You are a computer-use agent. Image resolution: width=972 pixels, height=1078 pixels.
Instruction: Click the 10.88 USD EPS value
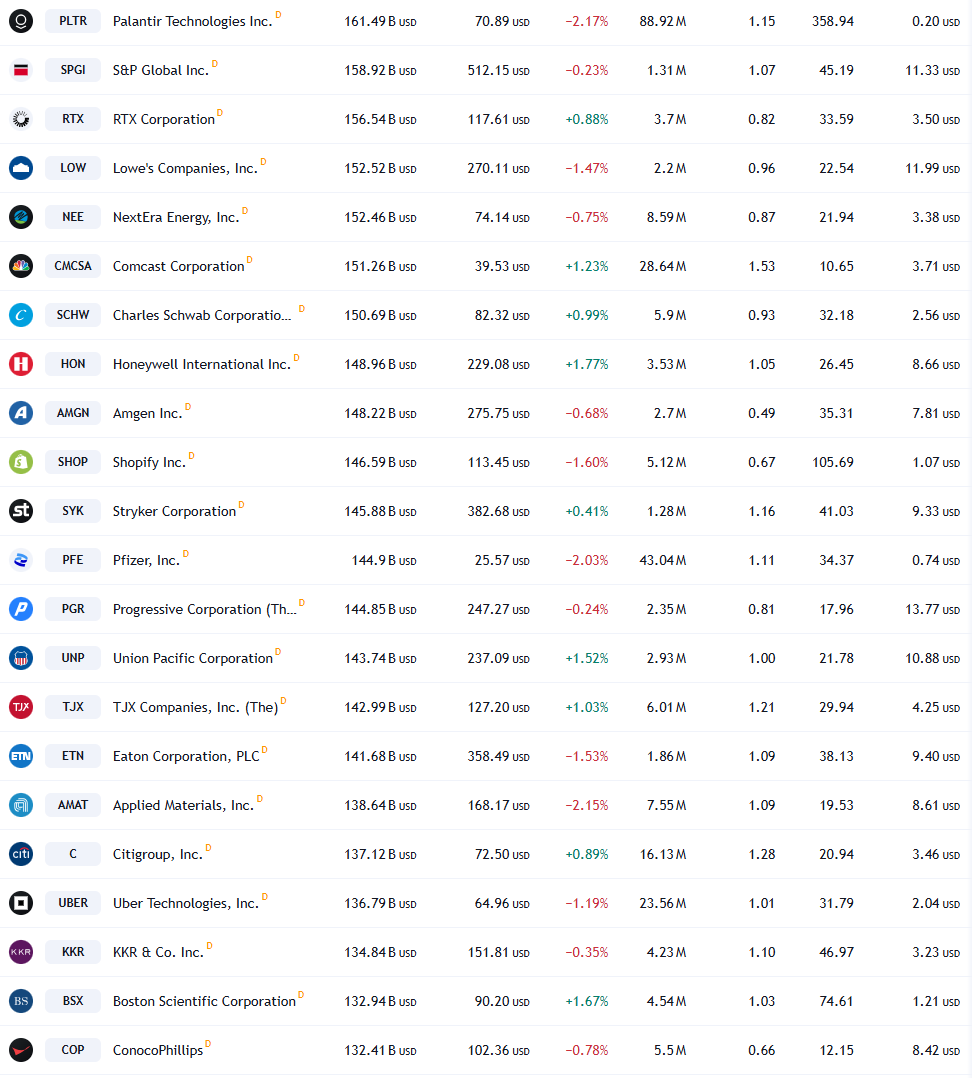tap(932, 658)
